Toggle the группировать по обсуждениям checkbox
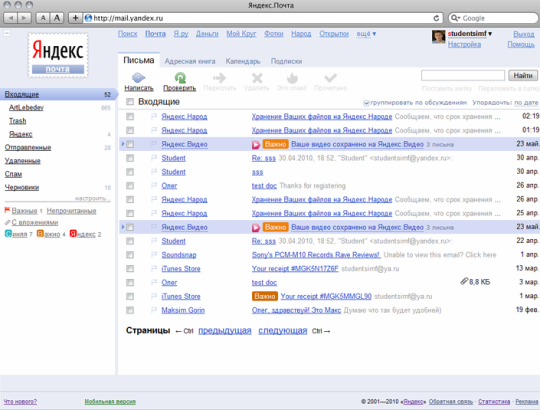This screenshot has height=410, width=540. pyautogui.click(x=366, y=103)
